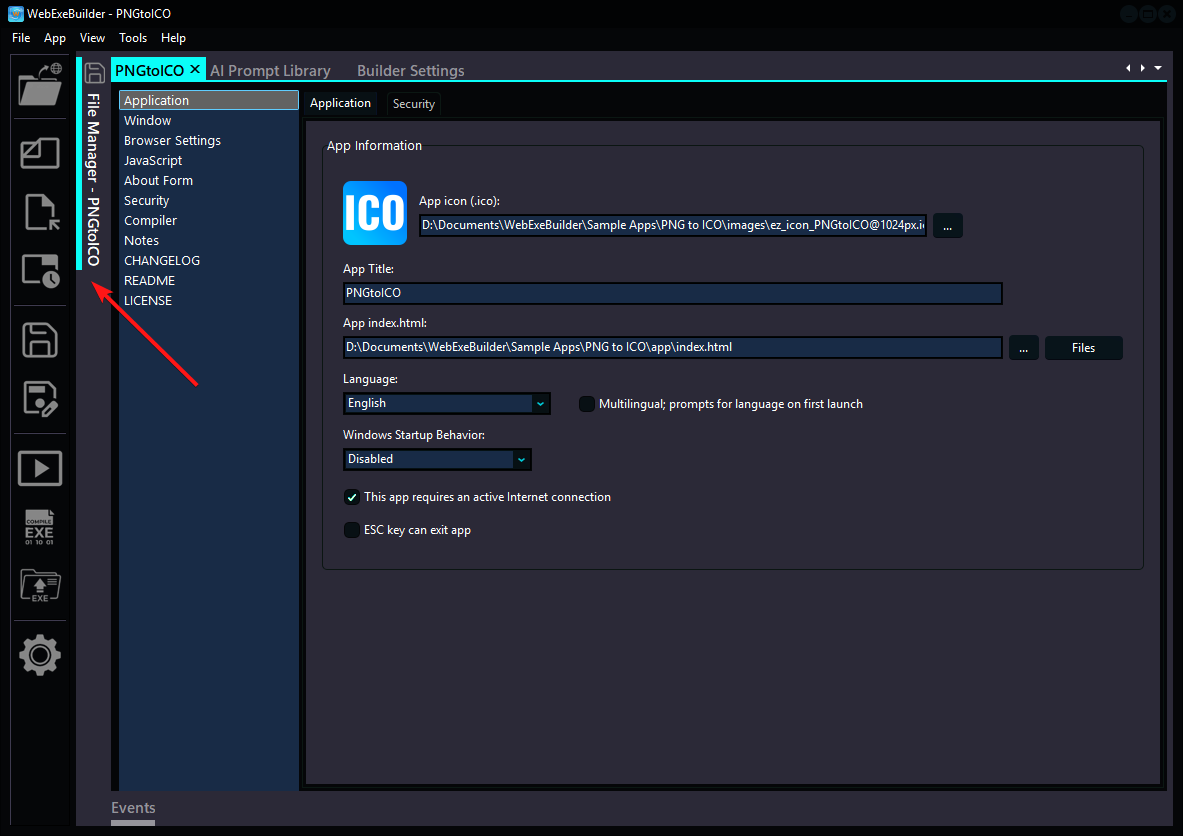This screenshot has width=1183, height=836.
Task: Open the export EXE package icon
Action: (39, 587)
